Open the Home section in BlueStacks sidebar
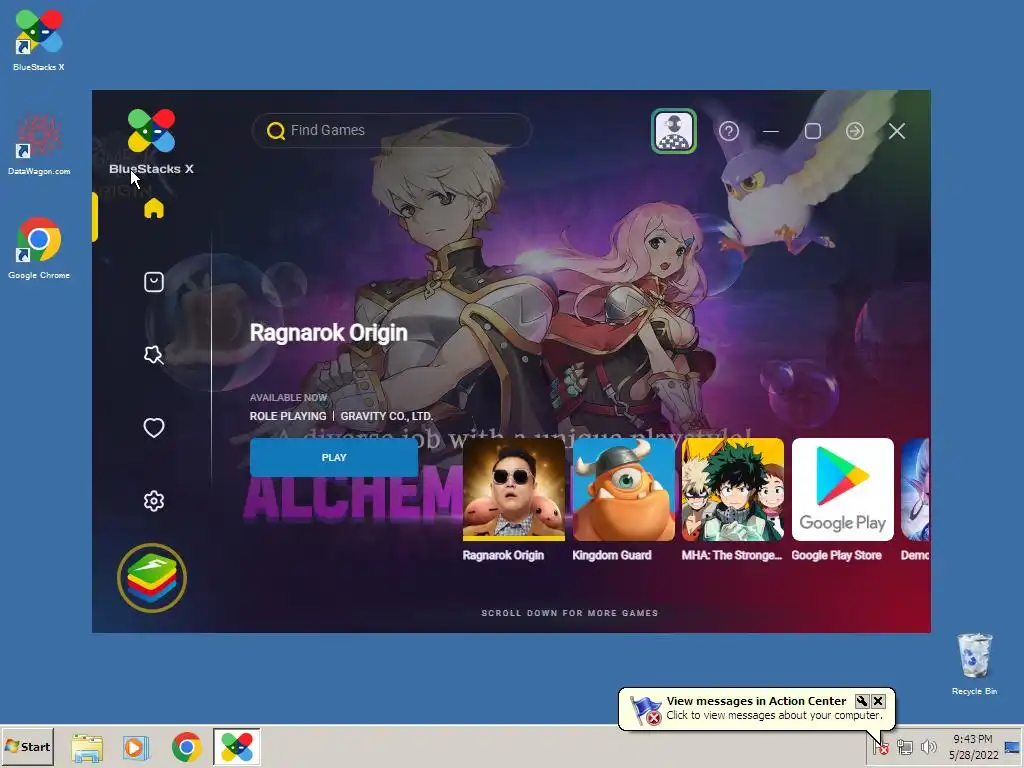The width and height of the screenshot is (1024, 768). point(153,208)
